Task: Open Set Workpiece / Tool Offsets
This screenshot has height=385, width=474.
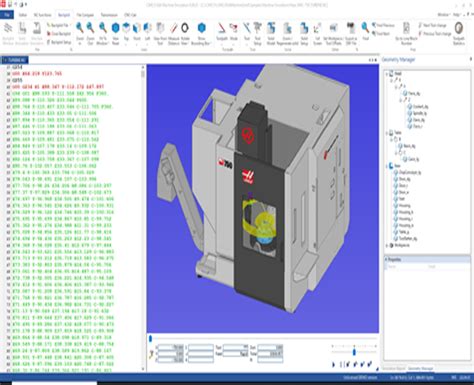Action: click(x=333, y=33)
